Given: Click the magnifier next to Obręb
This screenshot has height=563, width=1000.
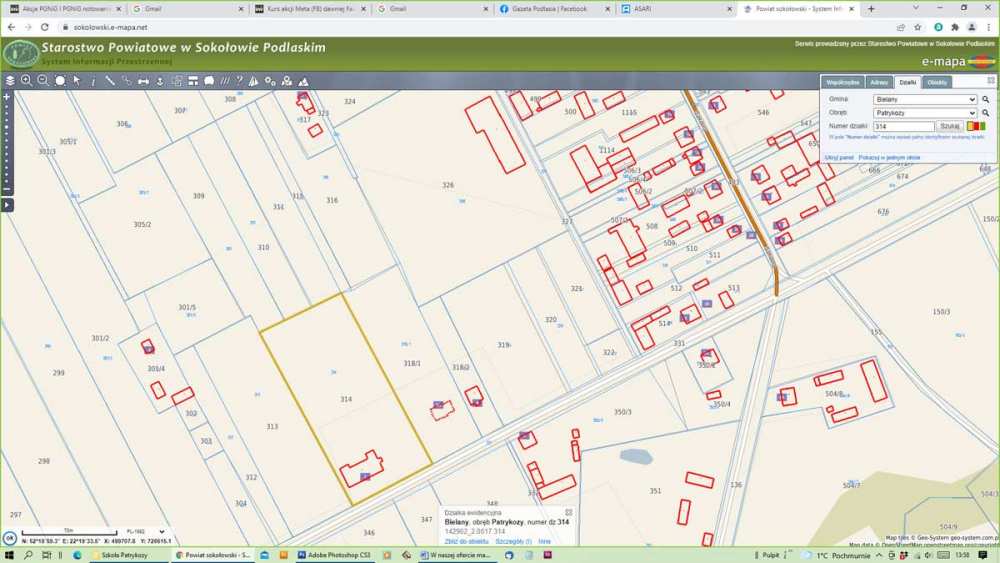Looking at the screenshot, I should (985, 113).
